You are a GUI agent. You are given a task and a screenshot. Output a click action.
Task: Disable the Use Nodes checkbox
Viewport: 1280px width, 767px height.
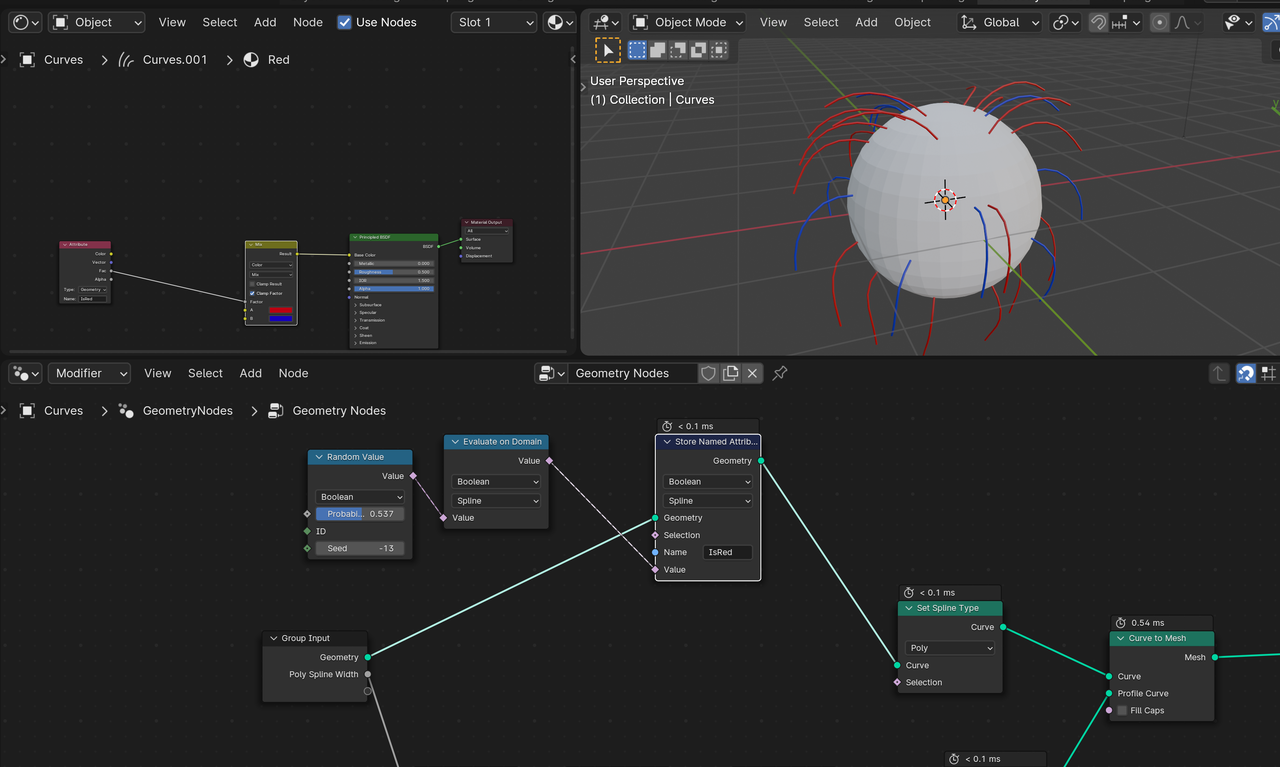coord(345,22)
